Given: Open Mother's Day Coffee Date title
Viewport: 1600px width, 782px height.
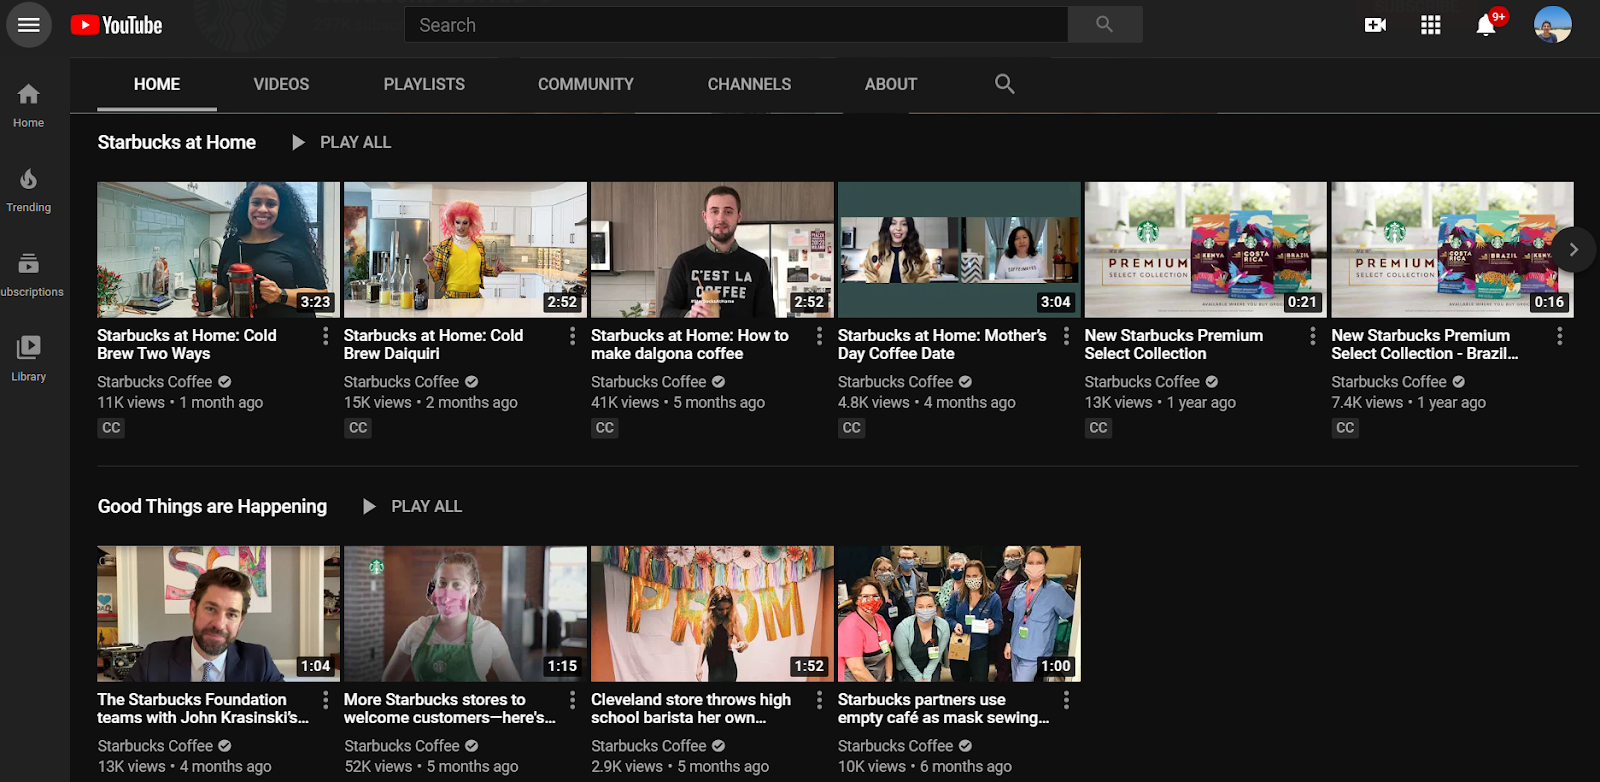Looking at the screenshot, I should point(942,344).
